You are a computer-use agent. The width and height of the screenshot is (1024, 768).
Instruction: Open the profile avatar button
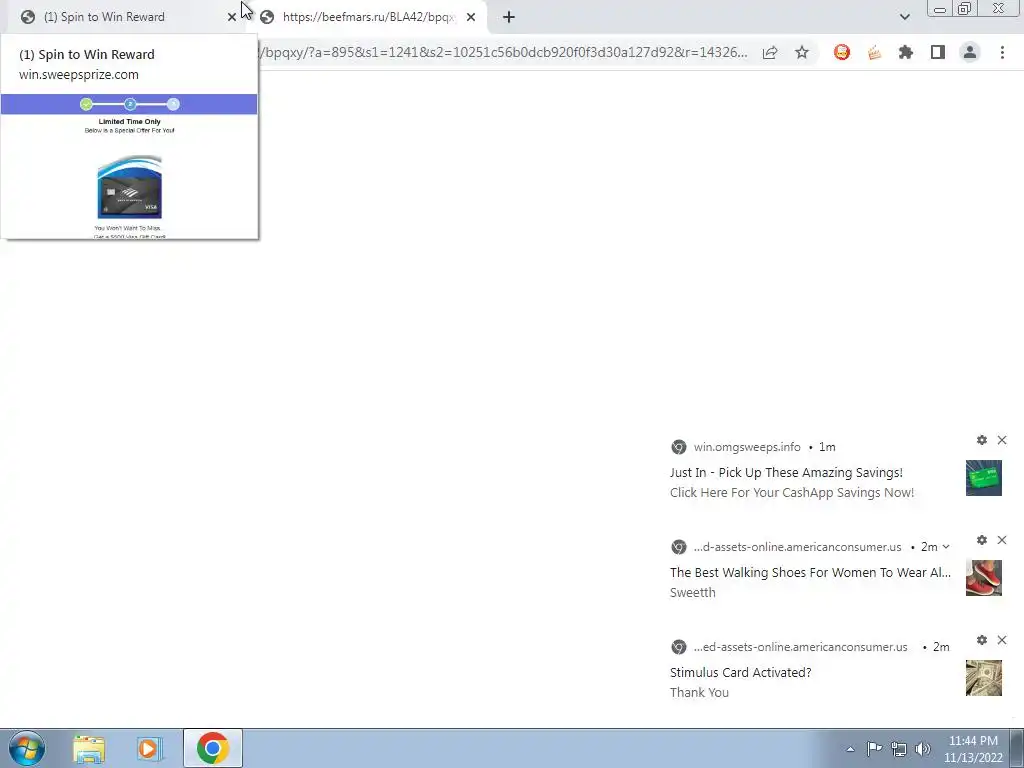tap(970, 52)
